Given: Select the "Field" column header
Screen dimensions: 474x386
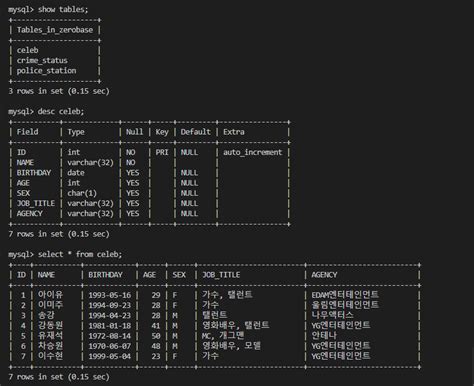Looking at the screenshot, I should 27,132.
